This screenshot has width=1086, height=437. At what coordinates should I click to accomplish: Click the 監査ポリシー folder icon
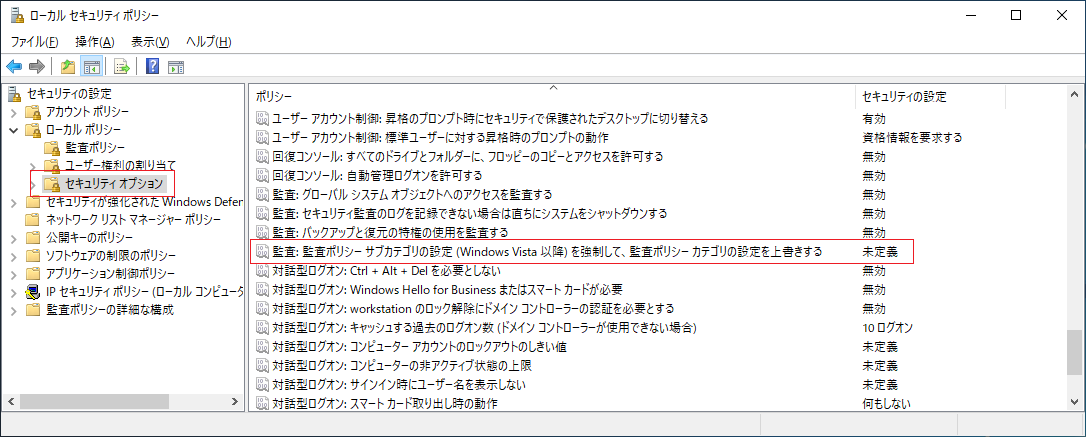click(x=53, y=148)
